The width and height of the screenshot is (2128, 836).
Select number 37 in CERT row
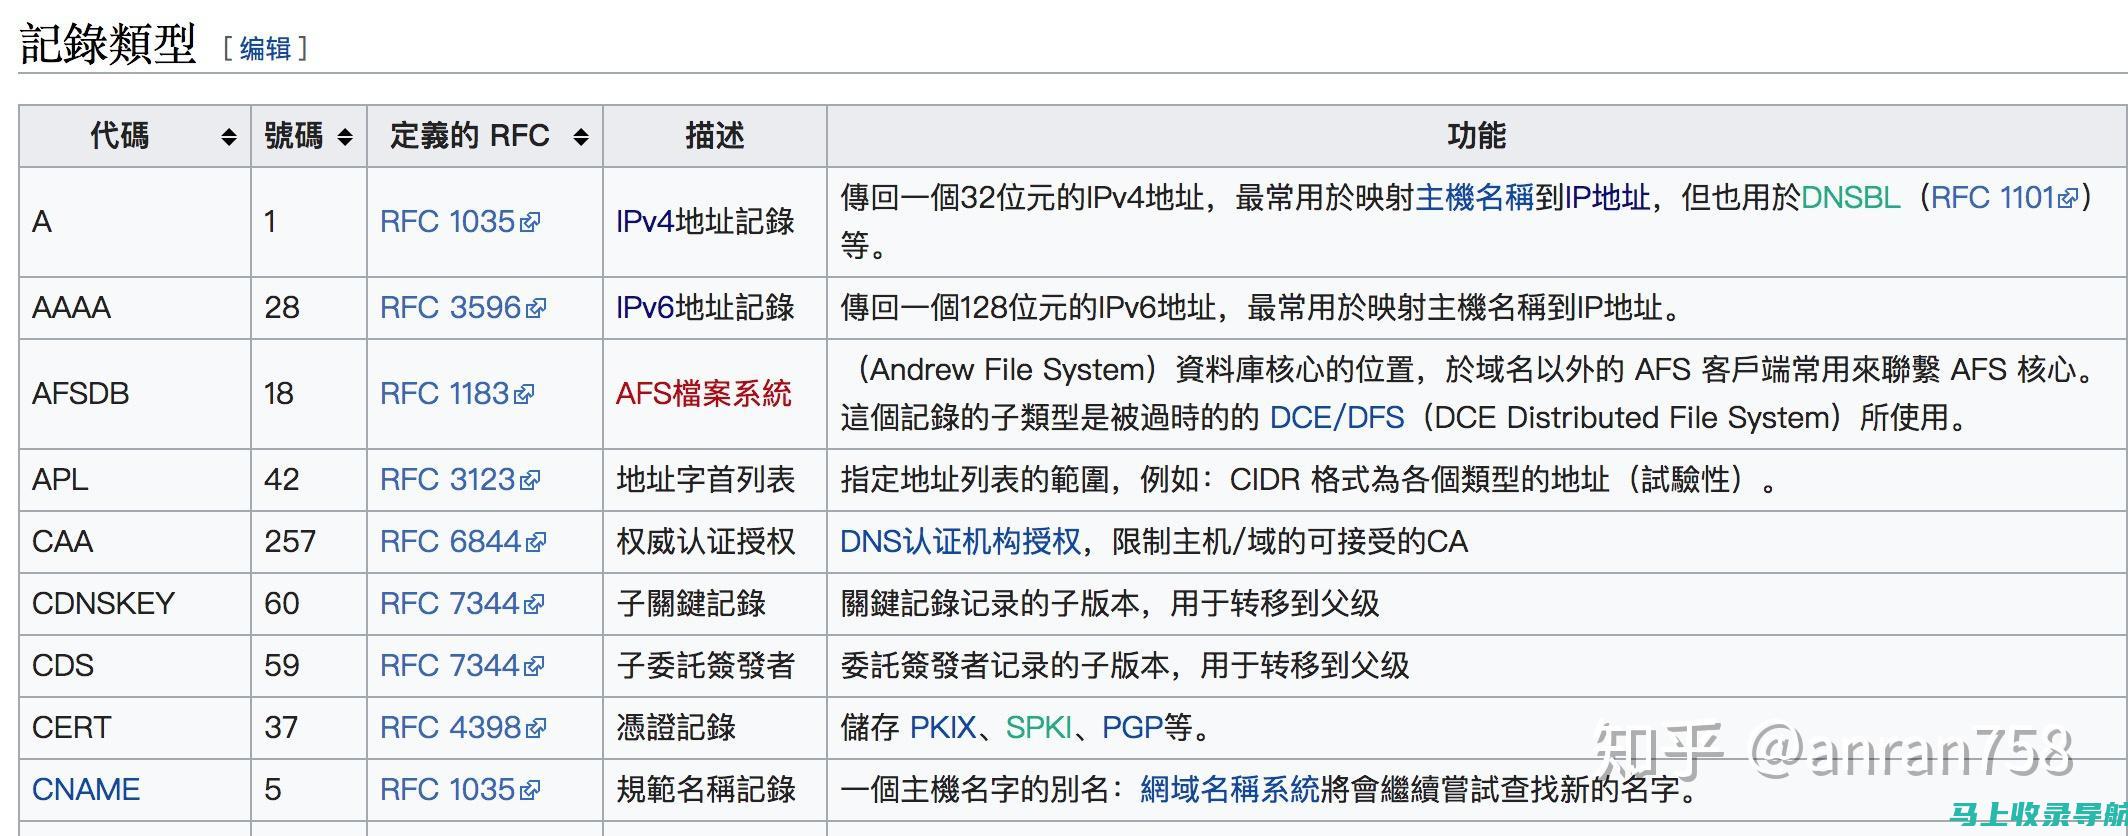(x=282, y=727)
